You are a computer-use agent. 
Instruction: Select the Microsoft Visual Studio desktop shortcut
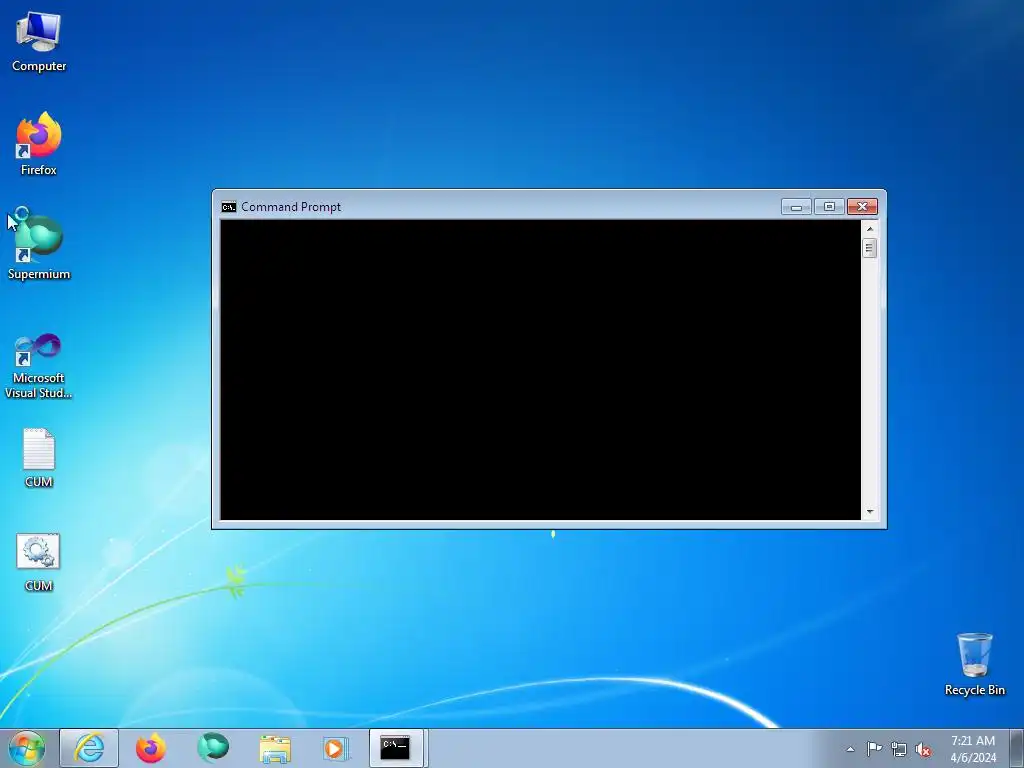(x=39, y=366)
